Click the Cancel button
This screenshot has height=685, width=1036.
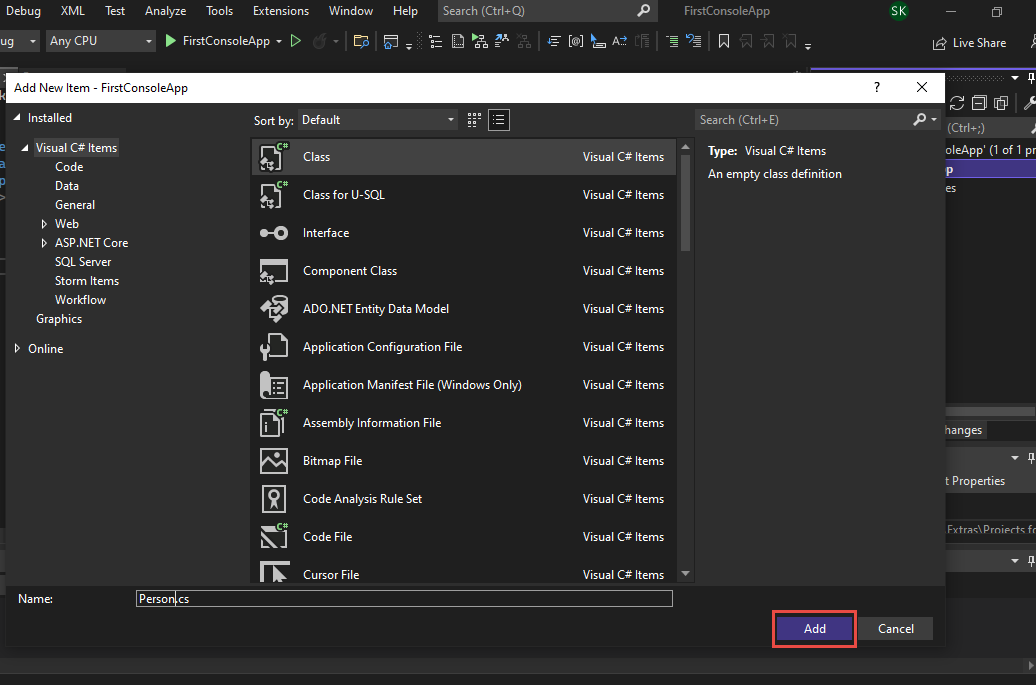[895, 628]
